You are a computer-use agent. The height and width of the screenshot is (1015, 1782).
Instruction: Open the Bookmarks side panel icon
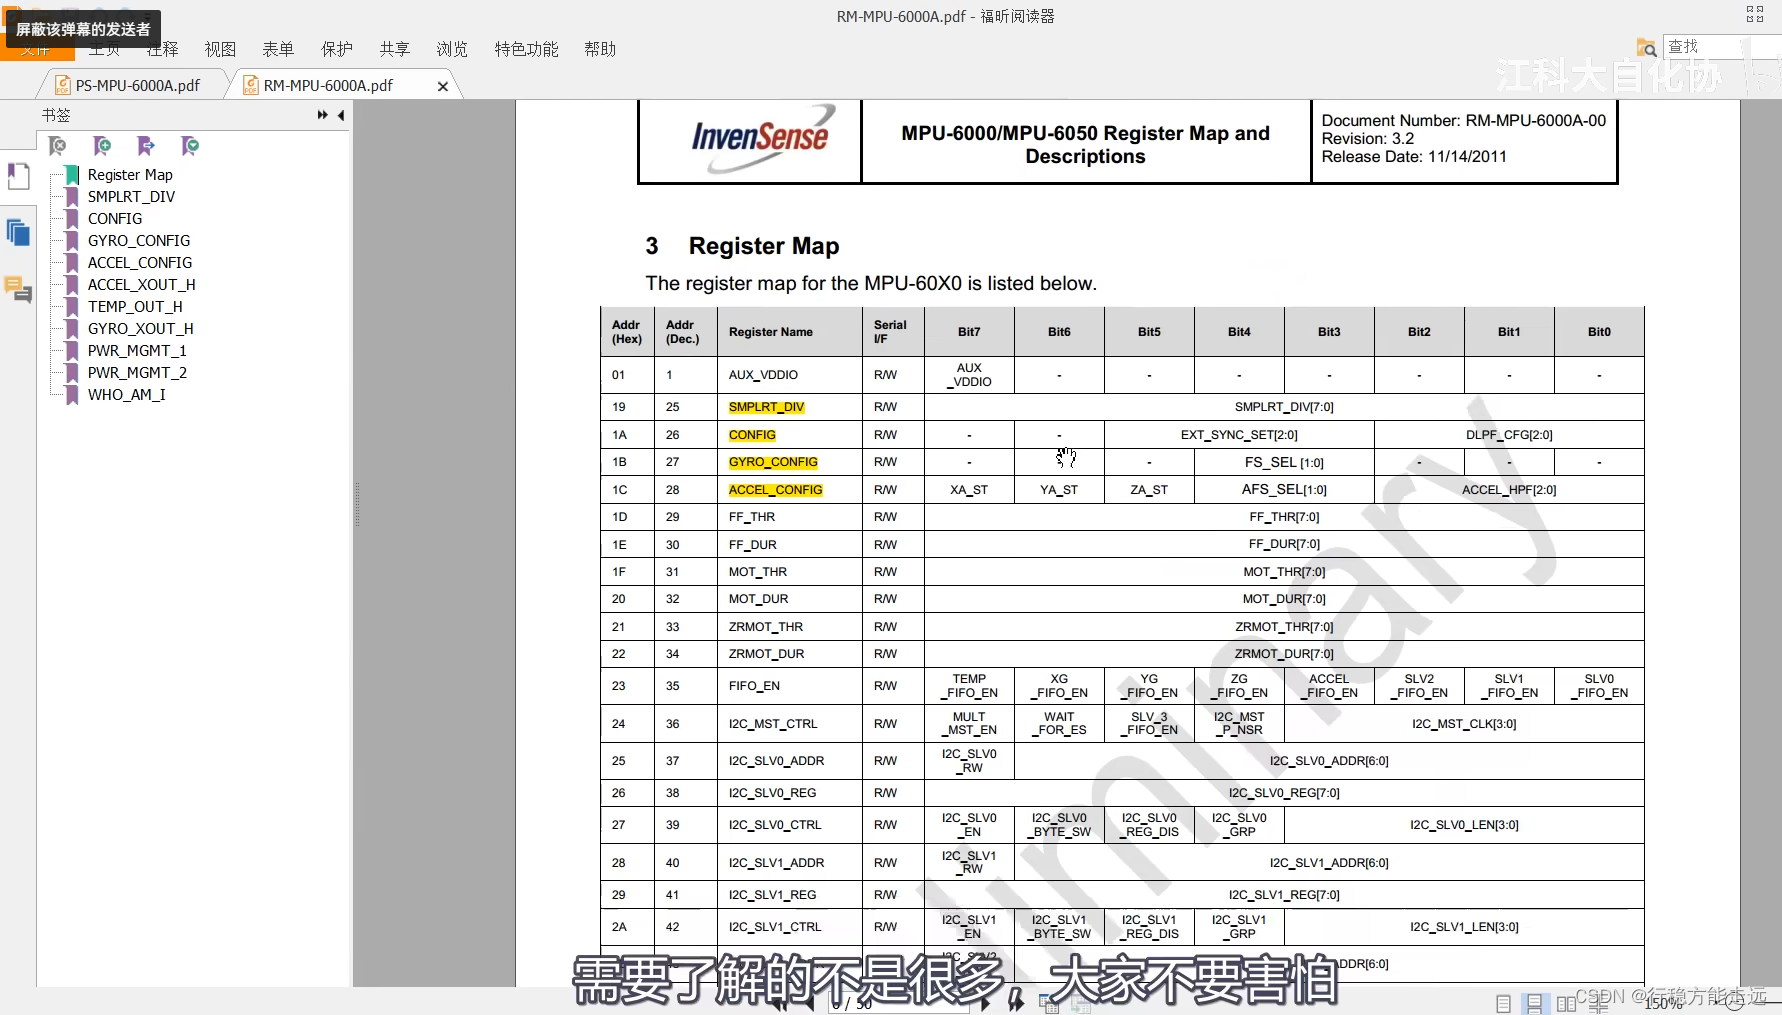(x=18, y=176)
